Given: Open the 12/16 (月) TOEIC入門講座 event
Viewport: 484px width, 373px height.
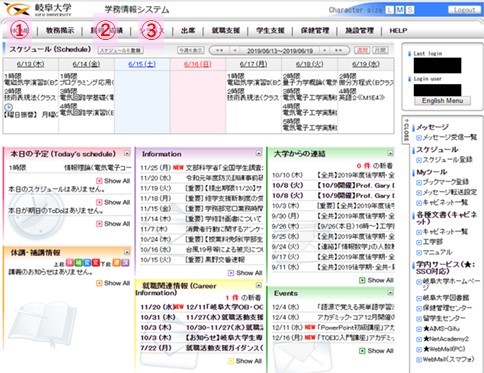Looking at the screenshot, I should [333, 337].
